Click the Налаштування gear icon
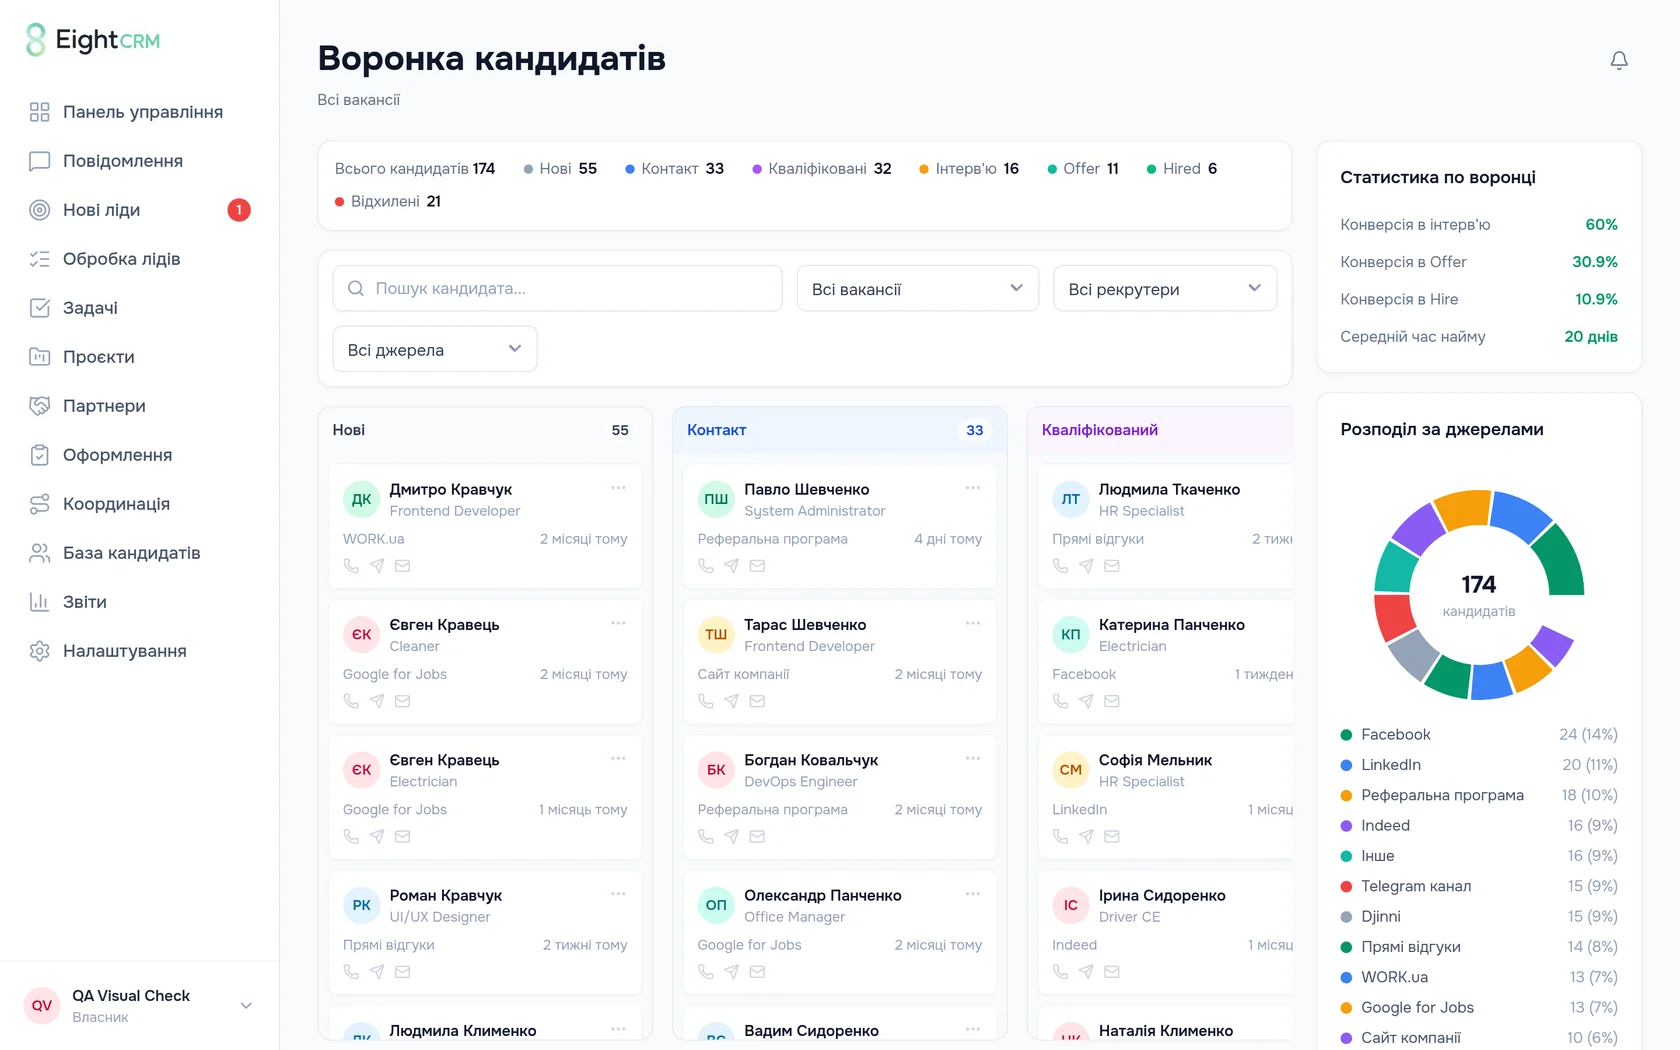Image resolution: width=1680 pixels, height=1050 pixels. (40, 651)
